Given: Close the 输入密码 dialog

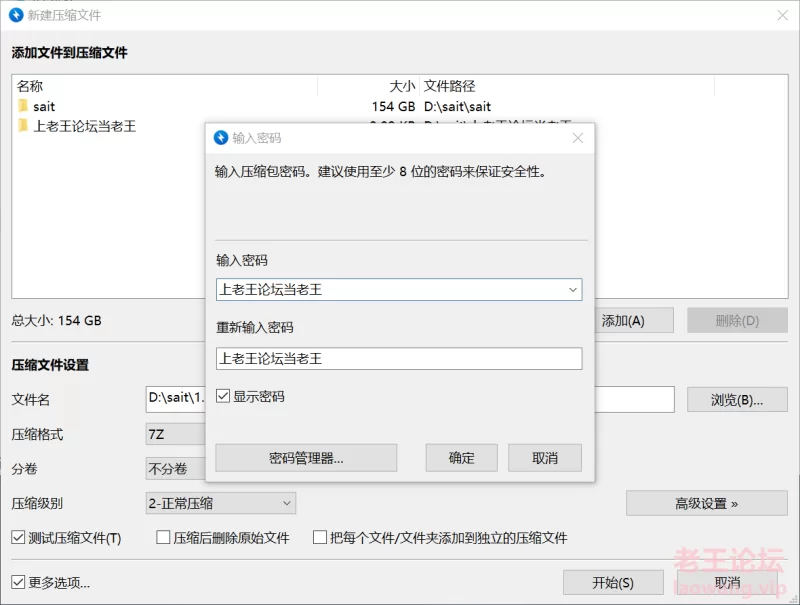Looking at the screenshot, I should coord(578,138).
